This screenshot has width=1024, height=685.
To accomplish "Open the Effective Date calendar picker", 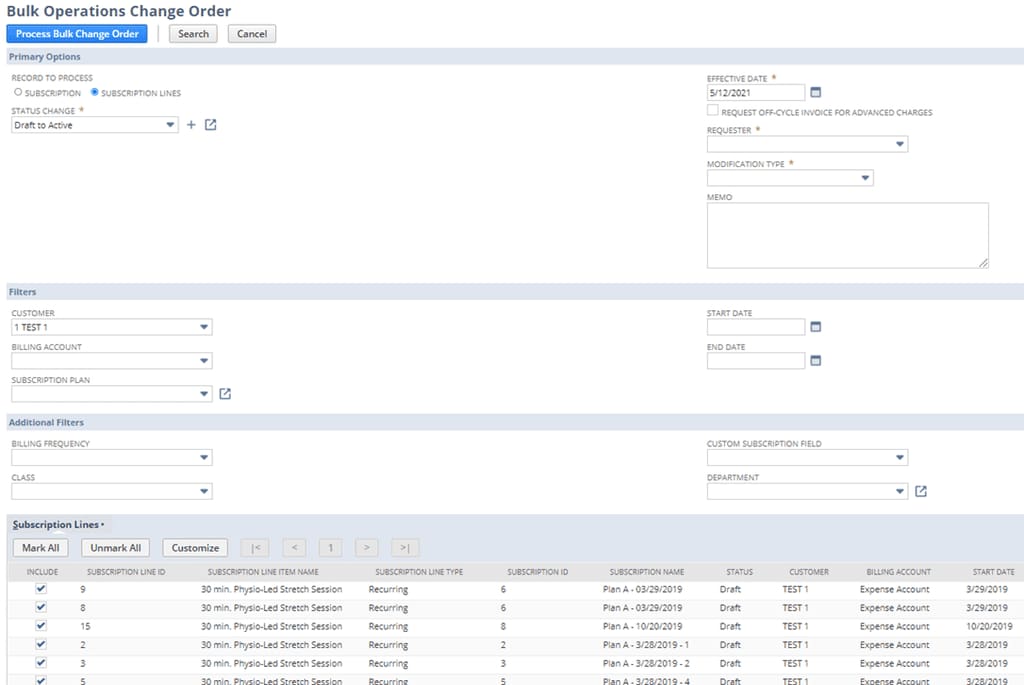I will point(816,93).
